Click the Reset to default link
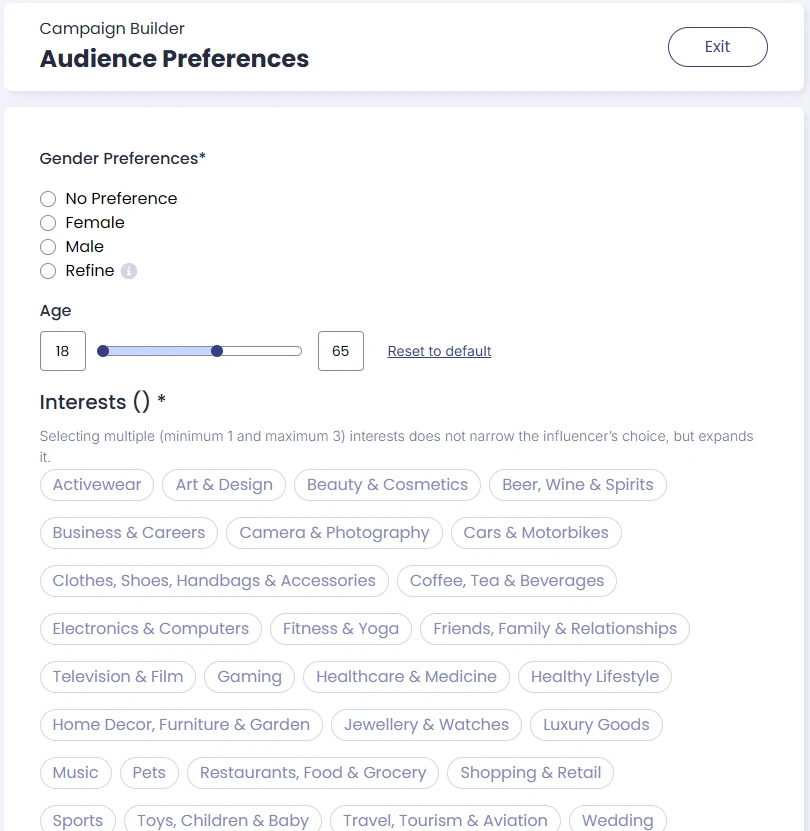 (439, 351)
